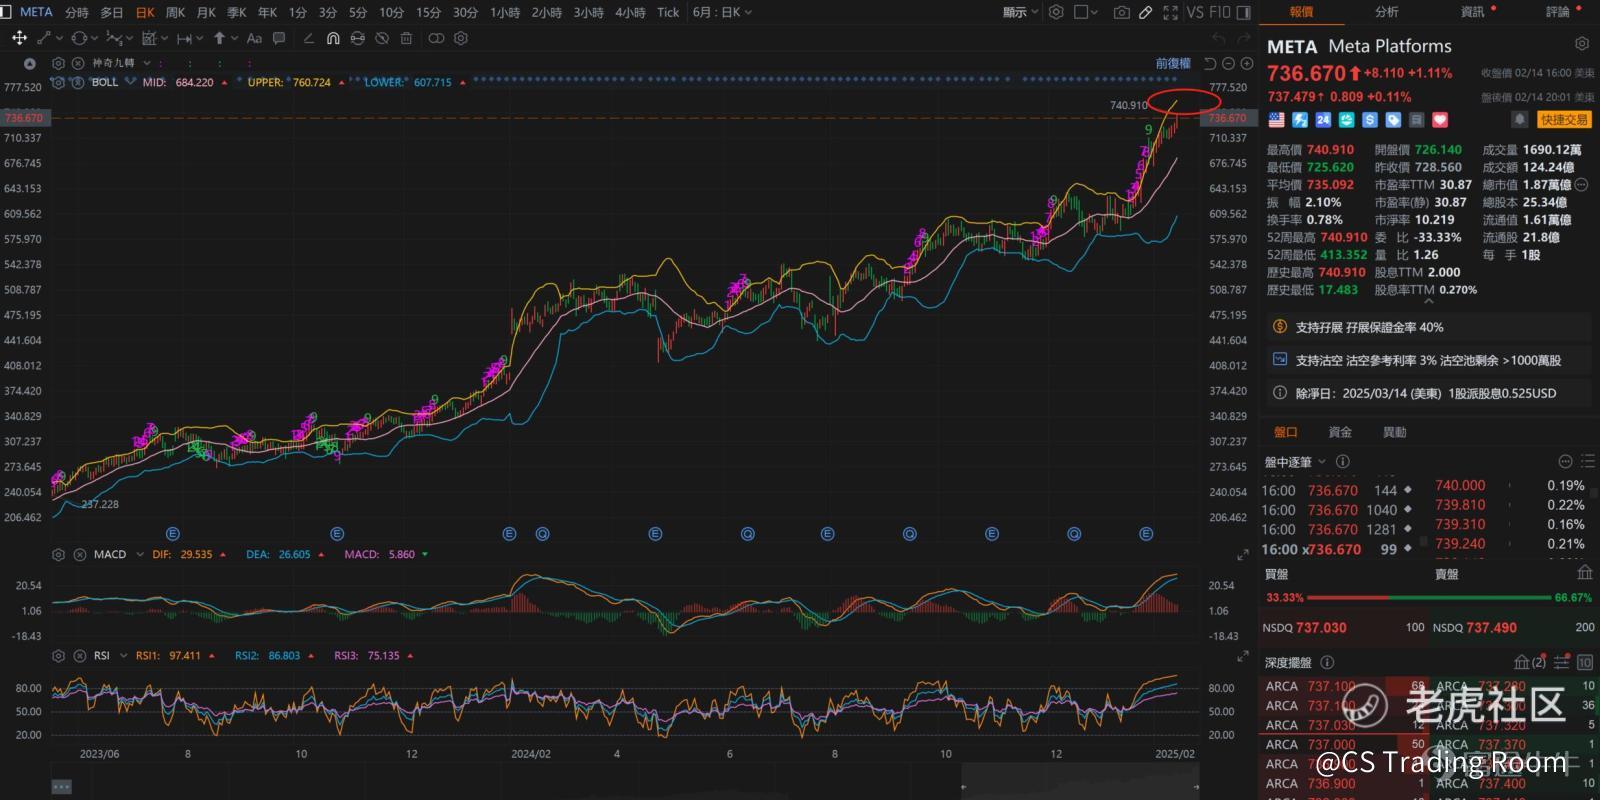Select the 1小時 timeframe
The width and height of the screenshot is (1600, 800).
pyautogui.click(x=505, y=12)
